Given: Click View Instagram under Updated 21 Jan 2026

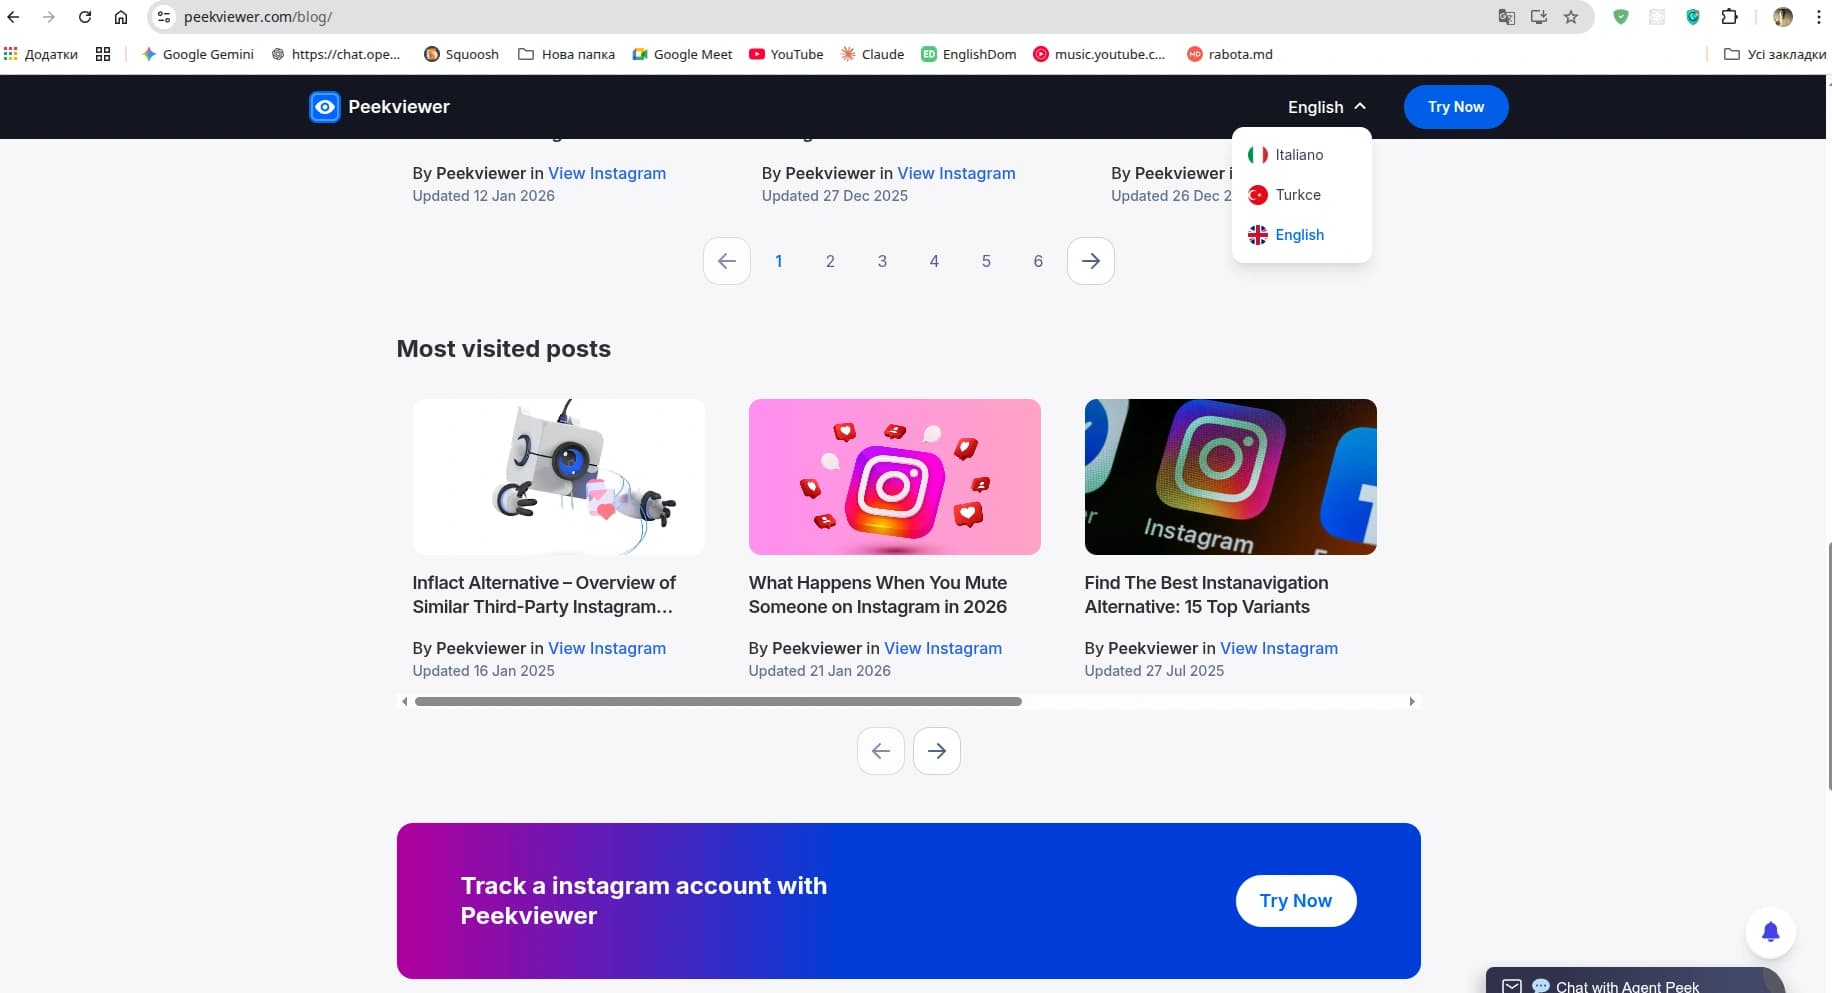Looking at the screenshot, I should click(943, 648).
